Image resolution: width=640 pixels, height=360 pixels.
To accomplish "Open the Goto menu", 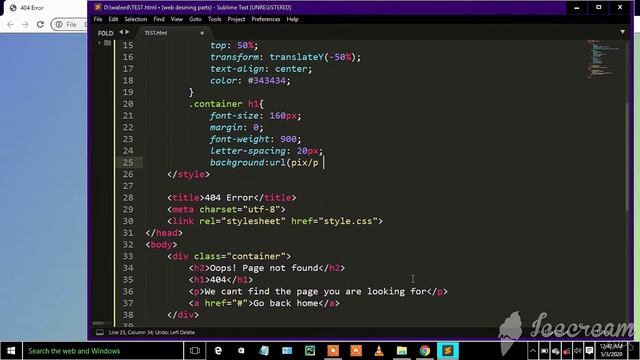I will 195,19.
